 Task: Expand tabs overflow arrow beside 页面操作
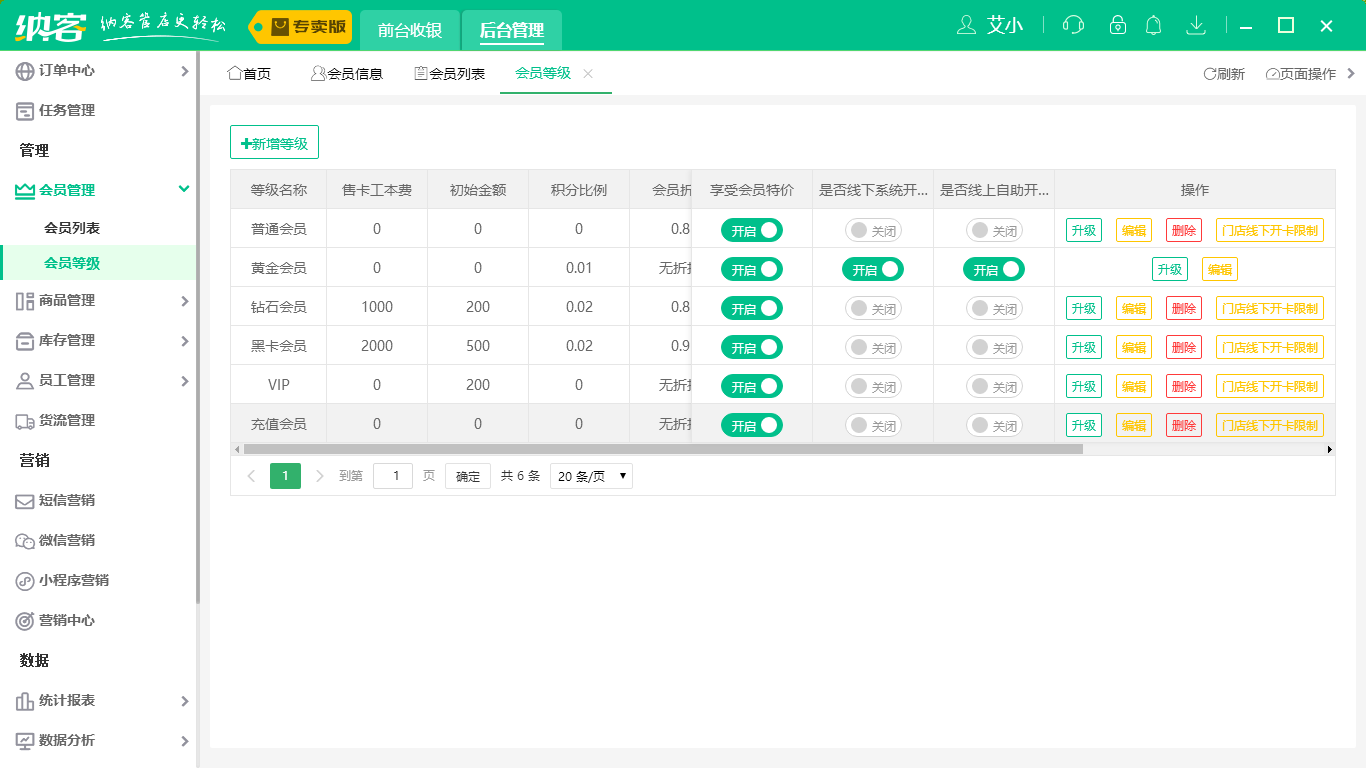point(1352,73)
